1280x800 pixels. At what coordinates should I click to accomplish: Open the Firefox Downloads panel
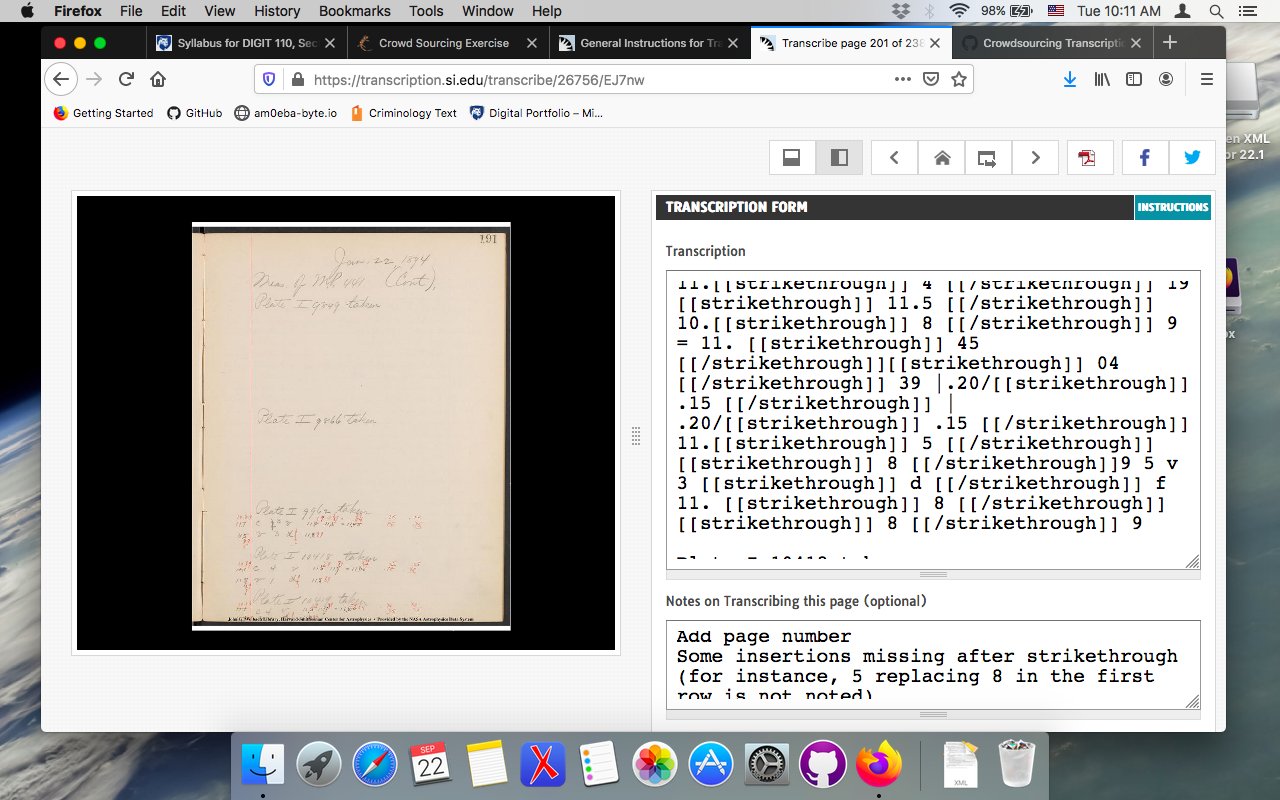(1070, 78)
